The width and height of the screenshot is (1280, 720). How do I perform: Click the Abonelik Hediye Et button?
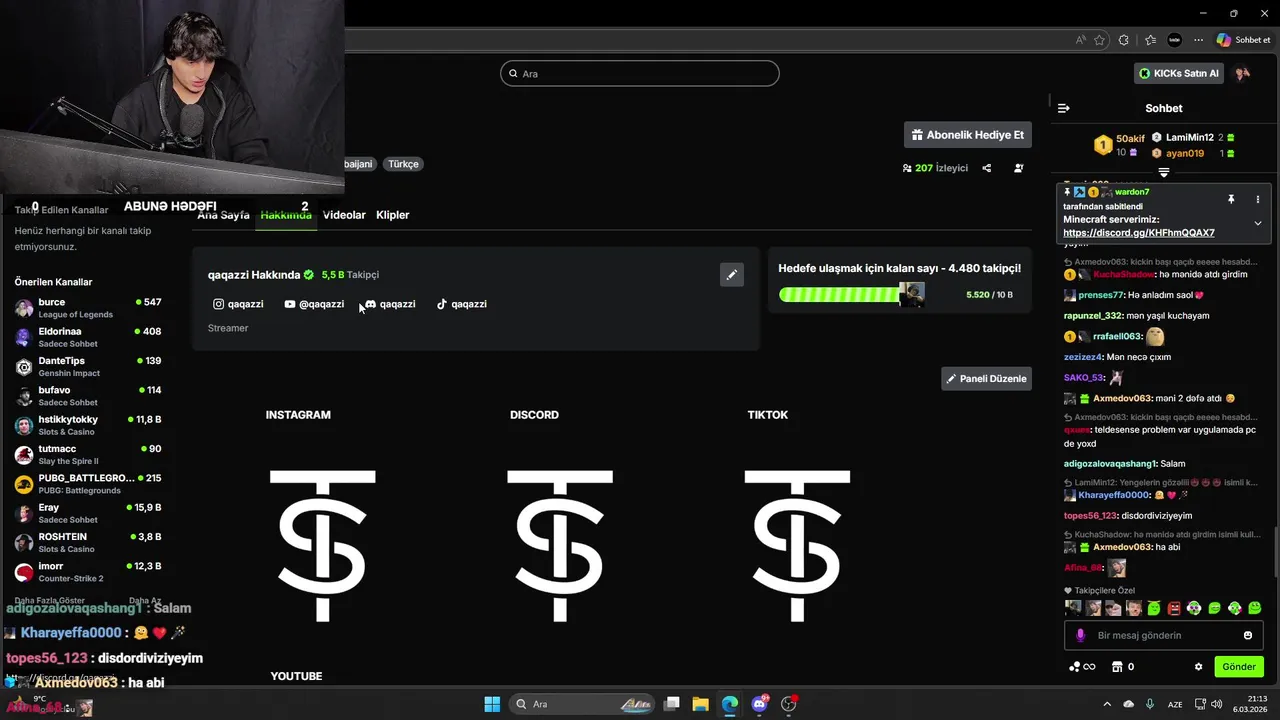(968, 135)
